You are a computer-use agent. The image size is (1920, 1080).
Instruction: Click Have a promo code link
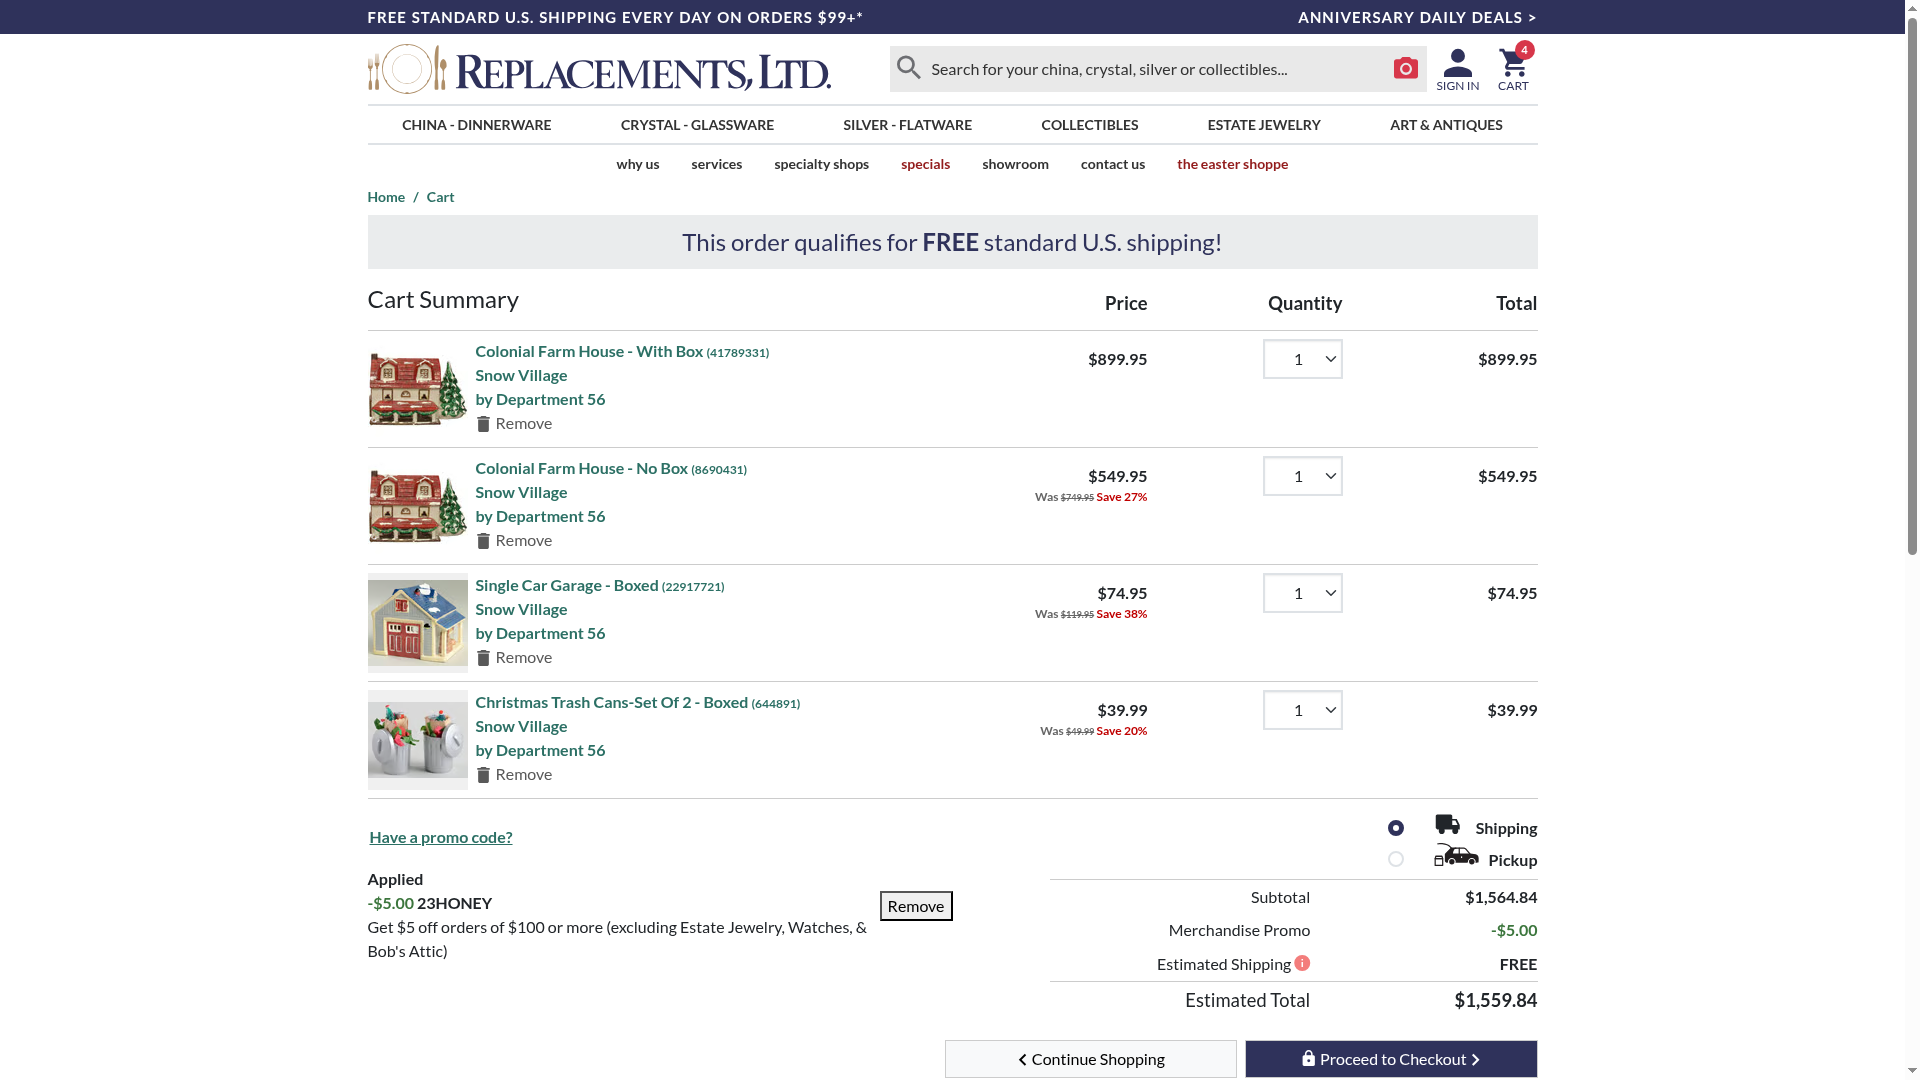coord(440,837)
